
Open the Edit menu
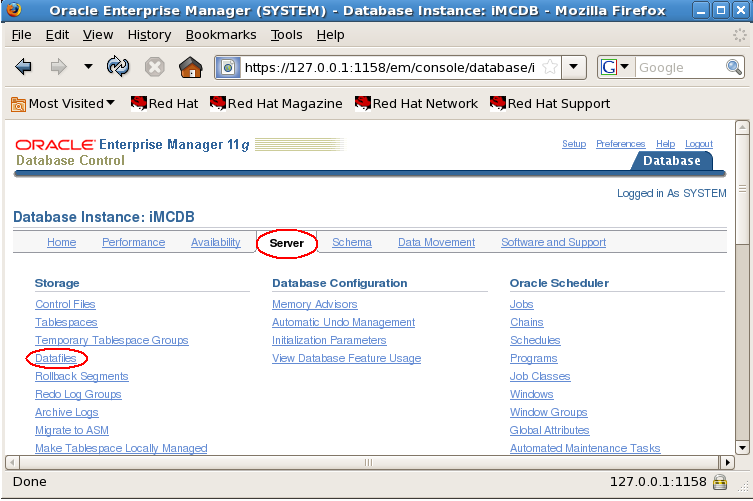(57, 35)
